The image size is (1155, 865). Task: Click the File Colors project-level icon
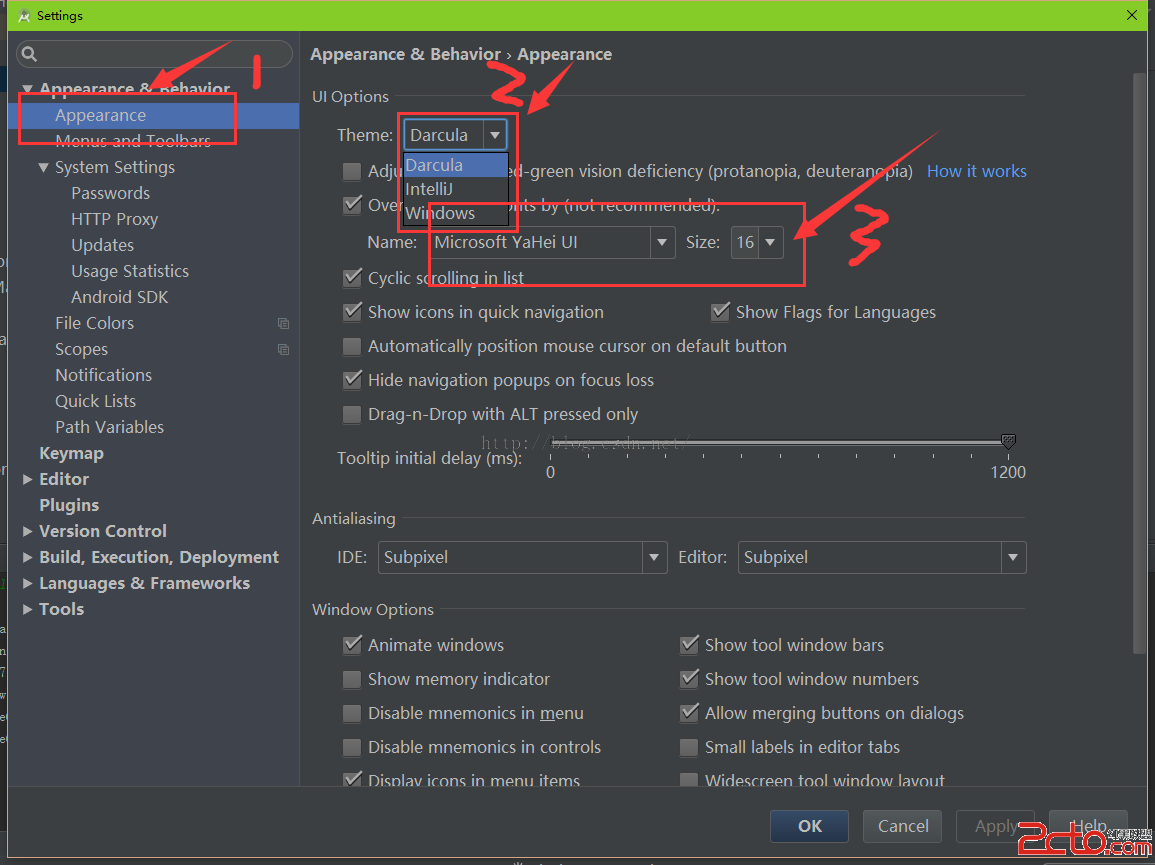pos(283,323)
